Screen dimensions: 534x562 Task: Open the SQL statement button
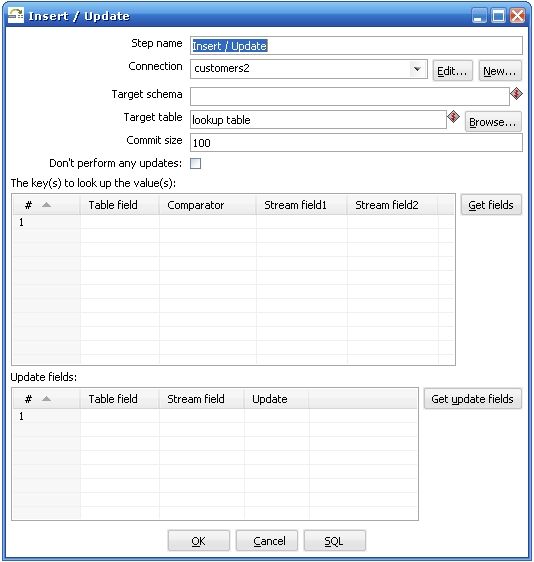tap(334, 540)
